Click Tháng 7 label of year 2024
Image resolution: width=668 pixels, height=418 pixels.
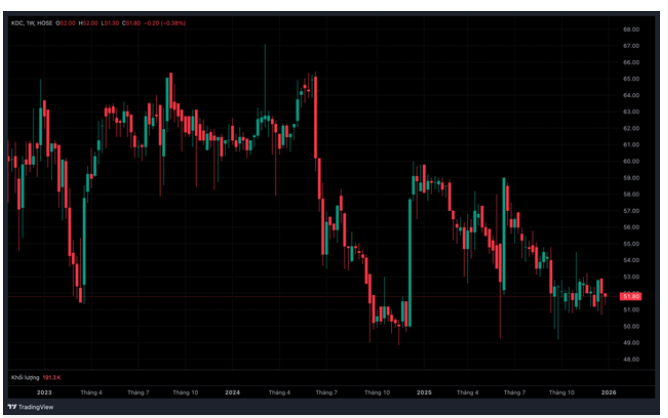pos(326,392)
